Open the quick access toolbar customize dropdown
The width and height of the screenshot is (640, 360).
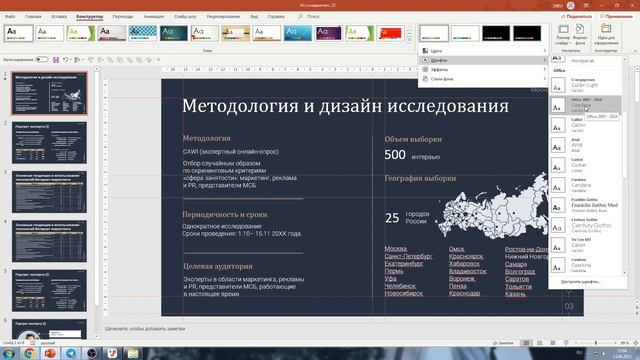[158, 60]
